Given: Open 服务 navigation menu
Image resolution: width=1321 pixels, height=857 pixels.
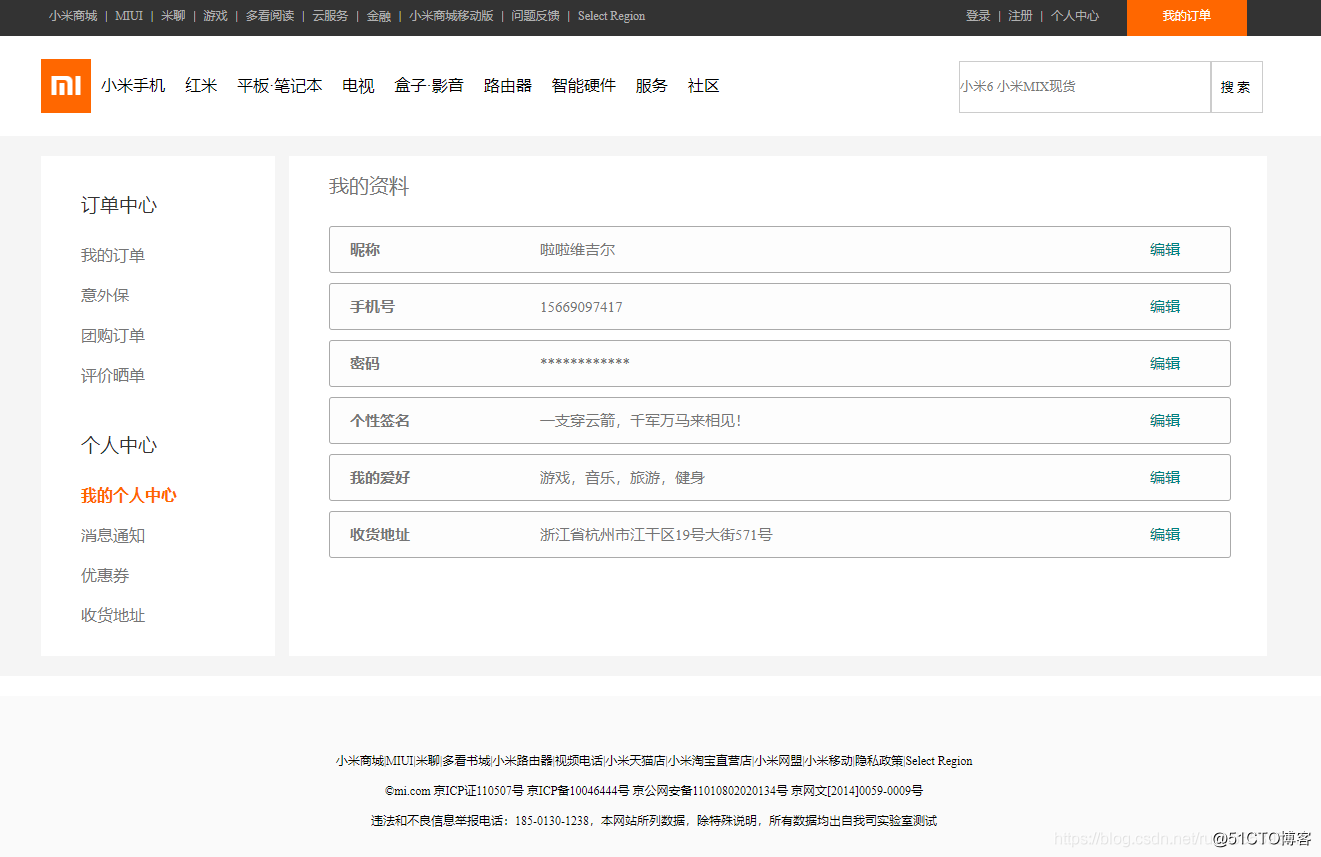Looking at the screenshot, I should [x=651, y=86].
